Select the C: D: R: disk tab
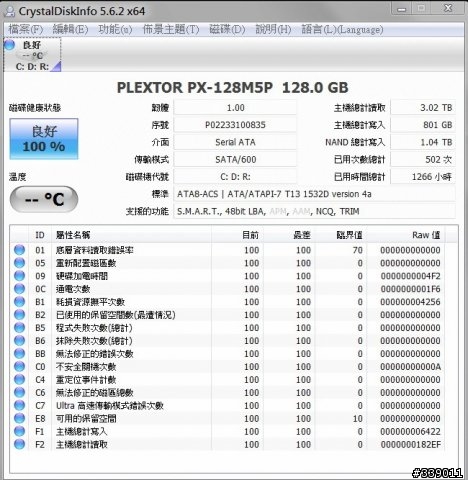This screenshot has height=481, width=468. [x=32, y=55]
